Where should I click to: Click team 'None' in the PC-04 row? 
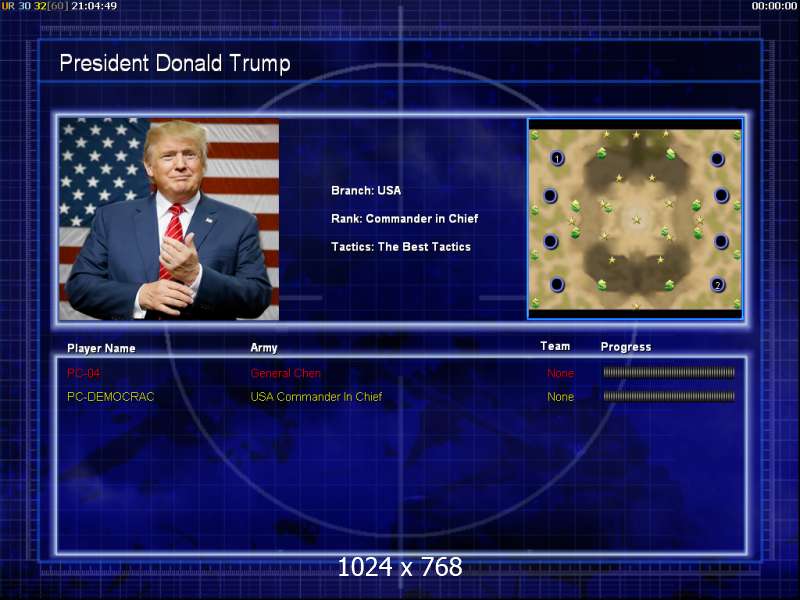[560, 373]
